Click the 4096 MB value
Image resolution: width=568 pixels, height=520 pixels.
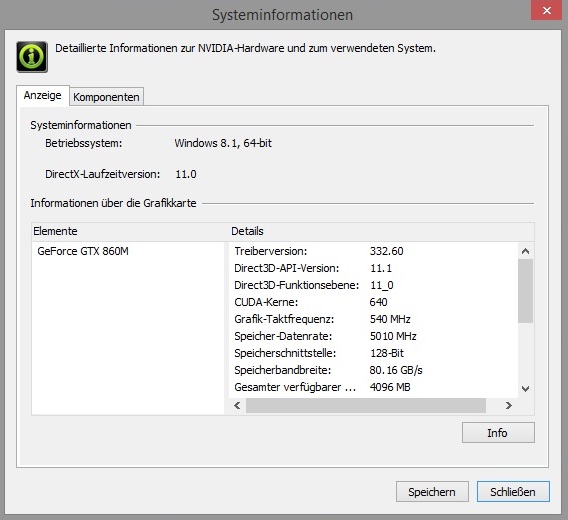(390, 387)
